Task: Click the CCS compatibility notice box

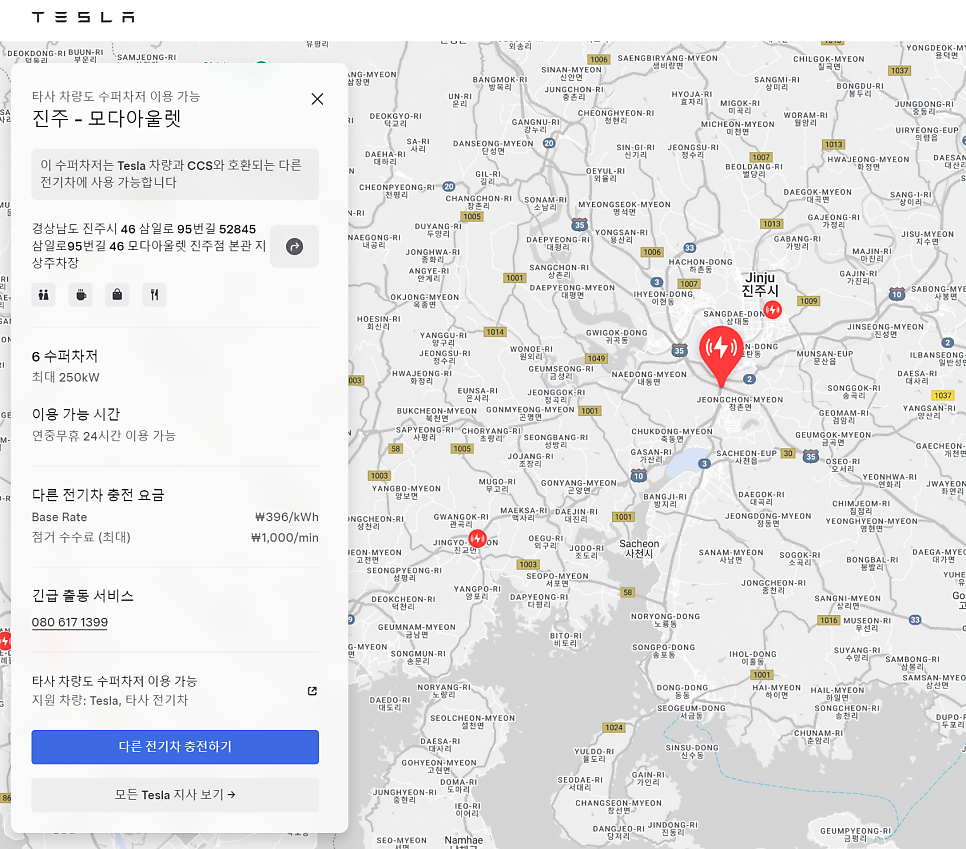Action: [176, 174]
